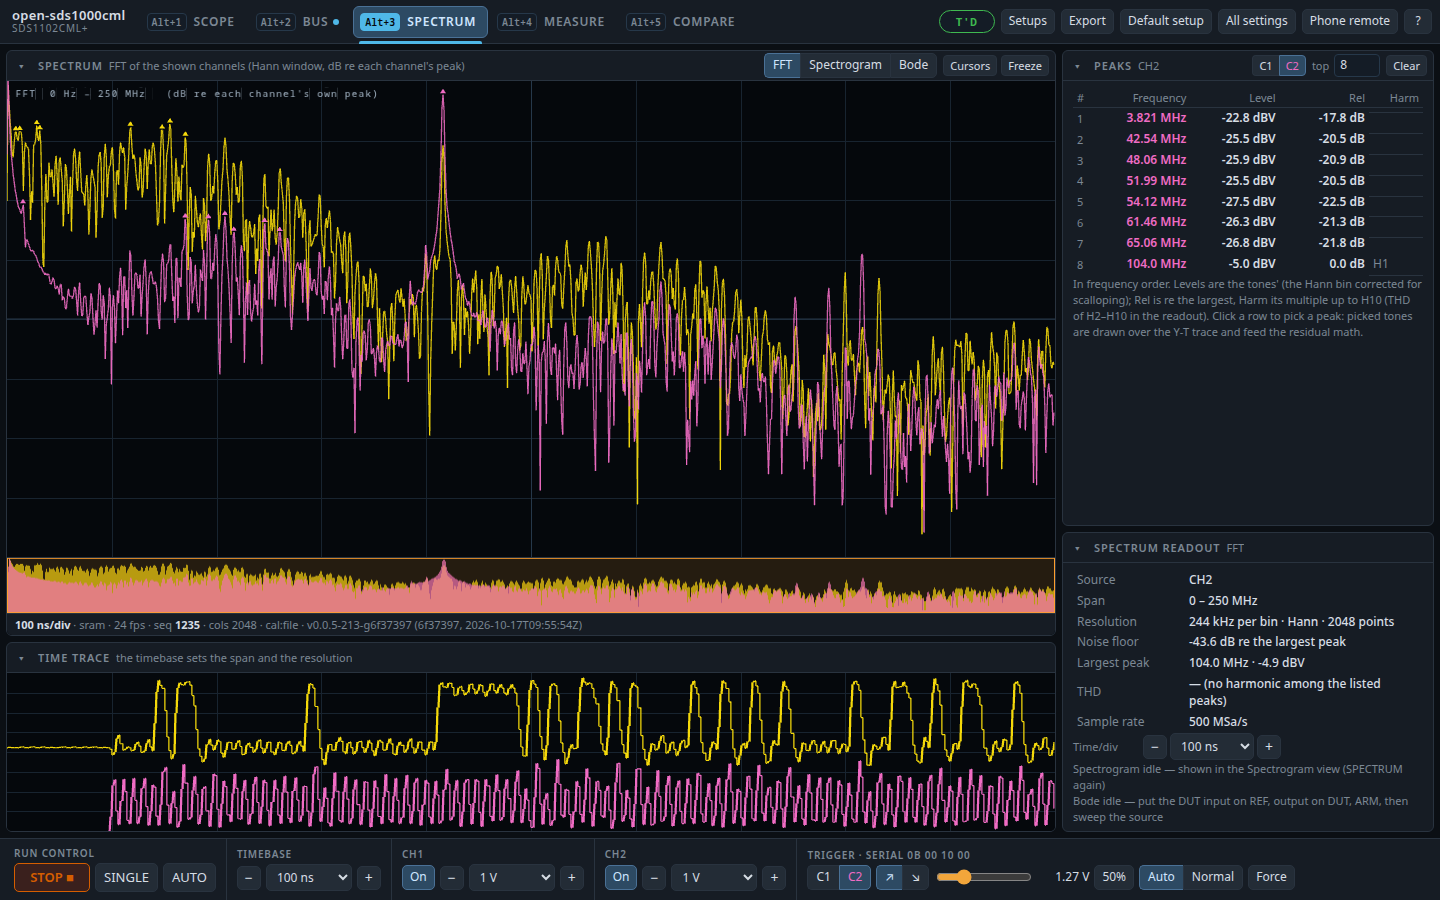1440x900 pixels.
Task: Enable Cursors on the spectrum
Action: (x=970, y=66)
